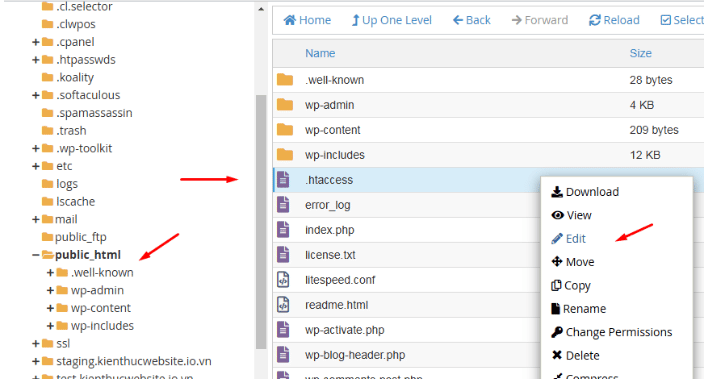
Task: Select the error_log file name
Action: [x=328, y=205]
